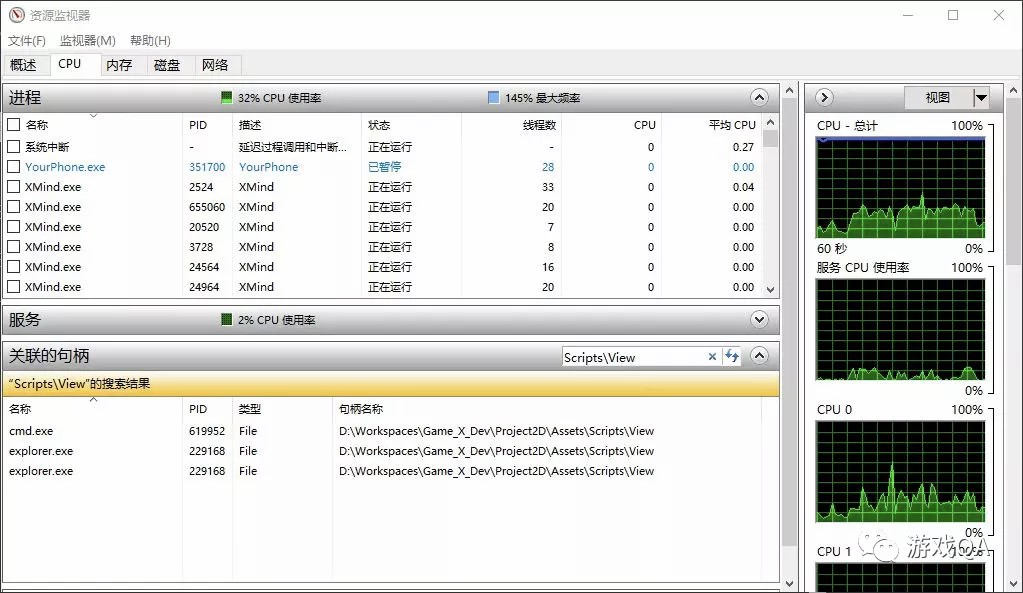Screen dimensions: 1023x593
Task: Click the 服务 CPU 使用率 graph
Action: pos(900,329)
